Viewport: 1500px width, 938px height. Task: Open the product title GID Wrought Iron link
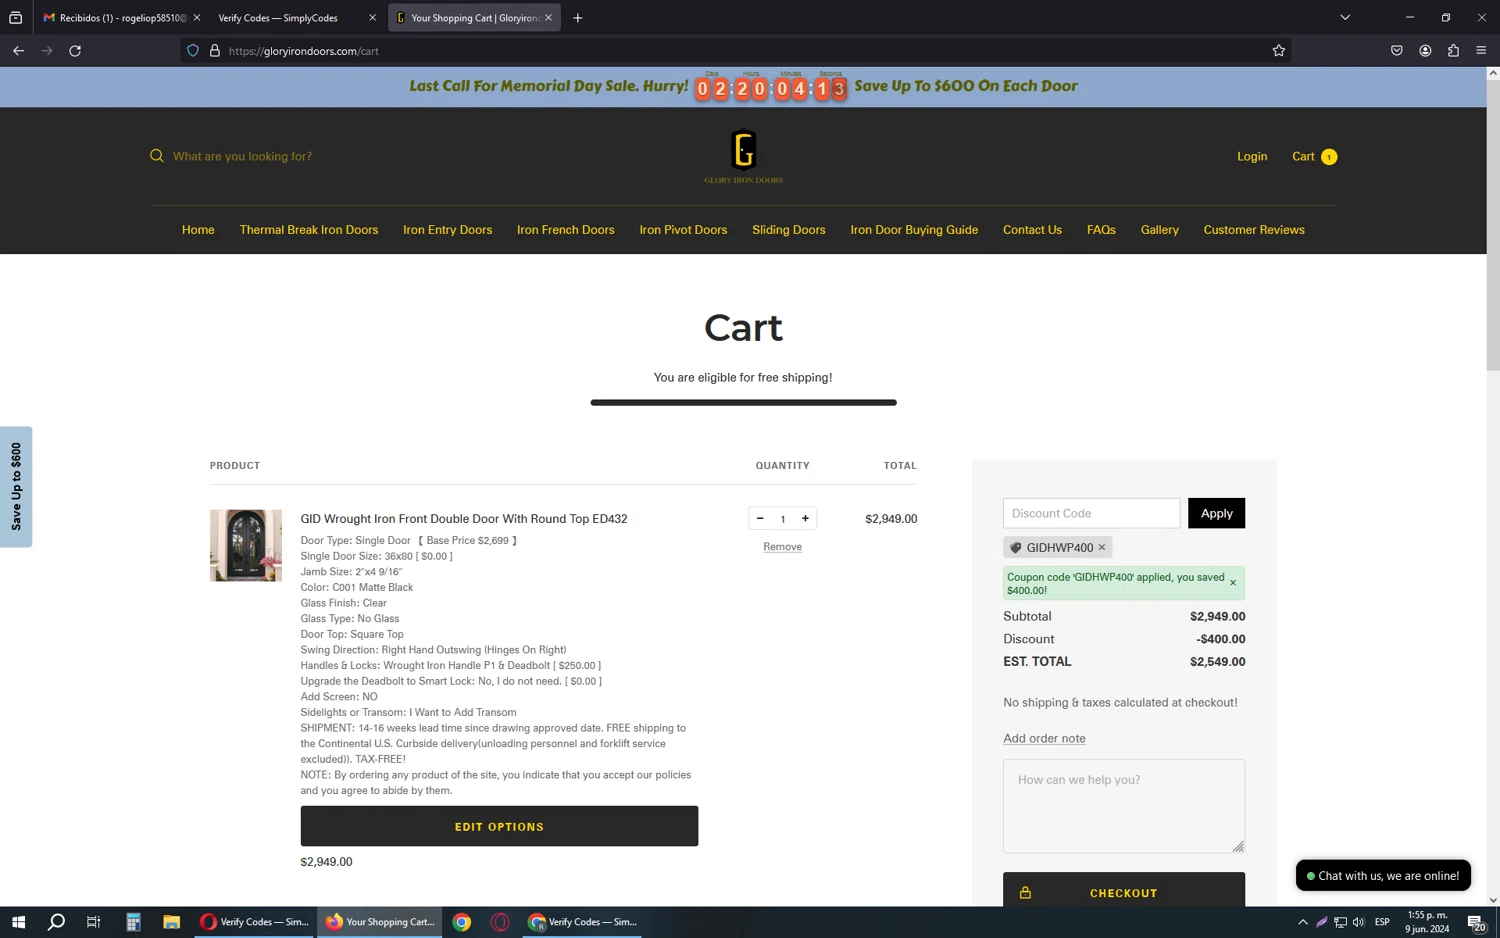[x=464, y=519]
